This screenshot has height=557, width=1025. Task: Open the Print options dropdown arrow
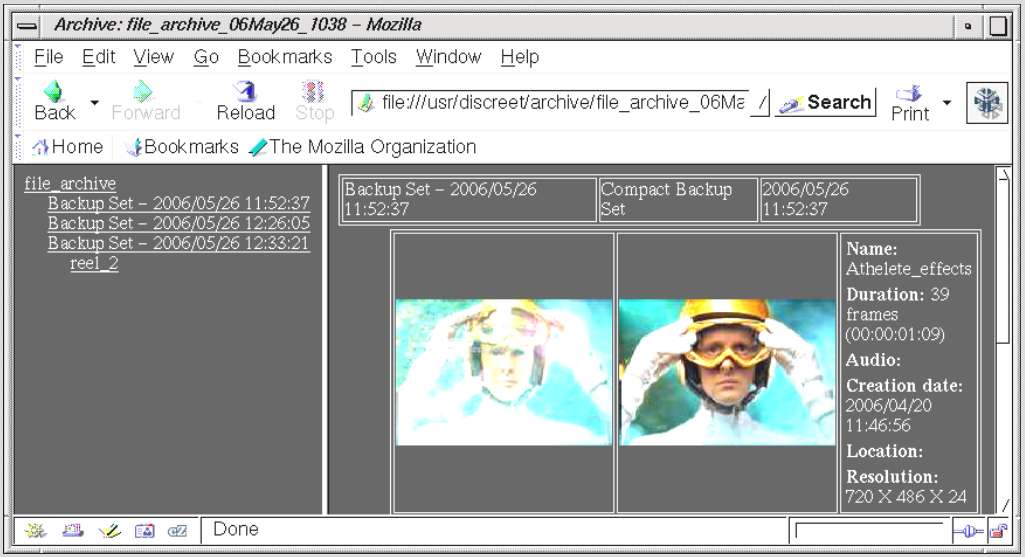(946, 102)
